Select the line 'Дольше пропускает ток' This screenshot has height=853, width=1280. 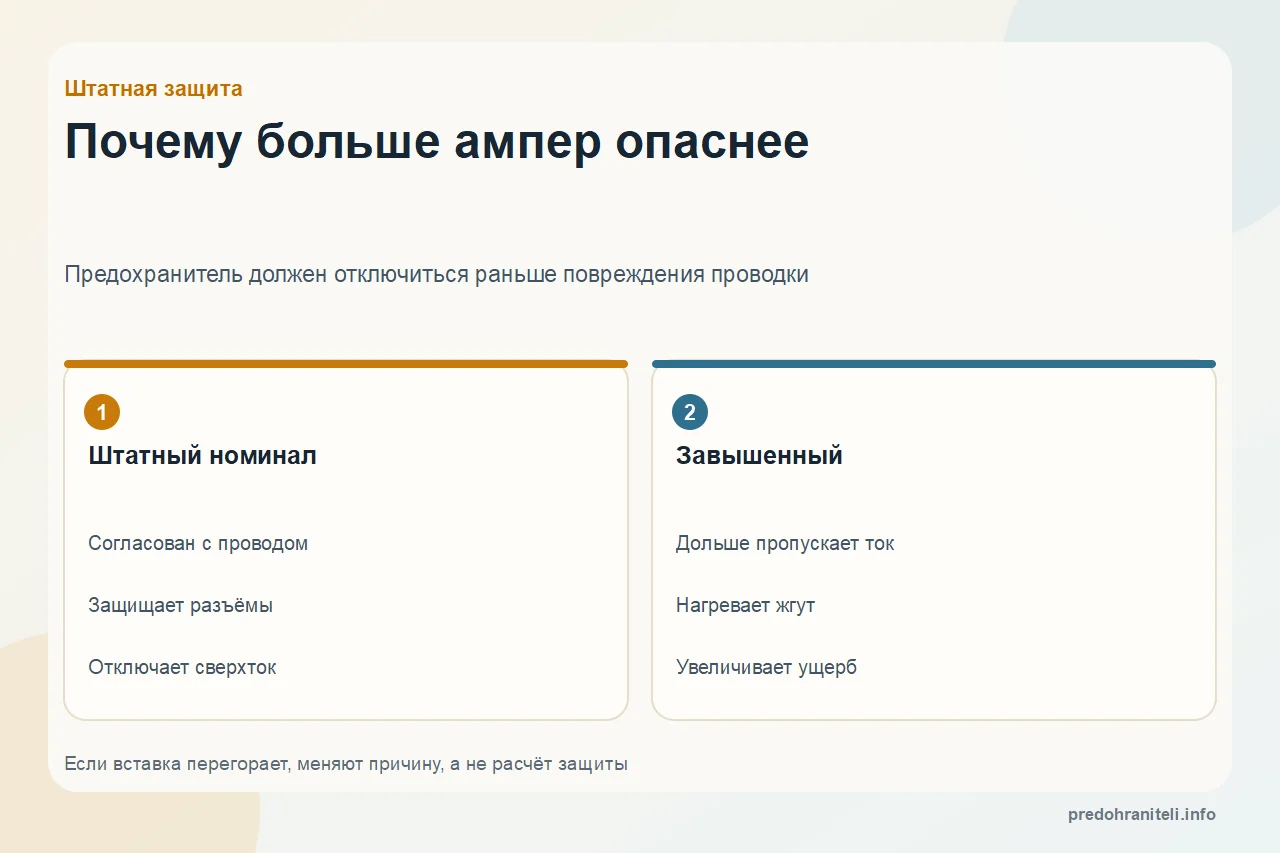pos(785,543)
